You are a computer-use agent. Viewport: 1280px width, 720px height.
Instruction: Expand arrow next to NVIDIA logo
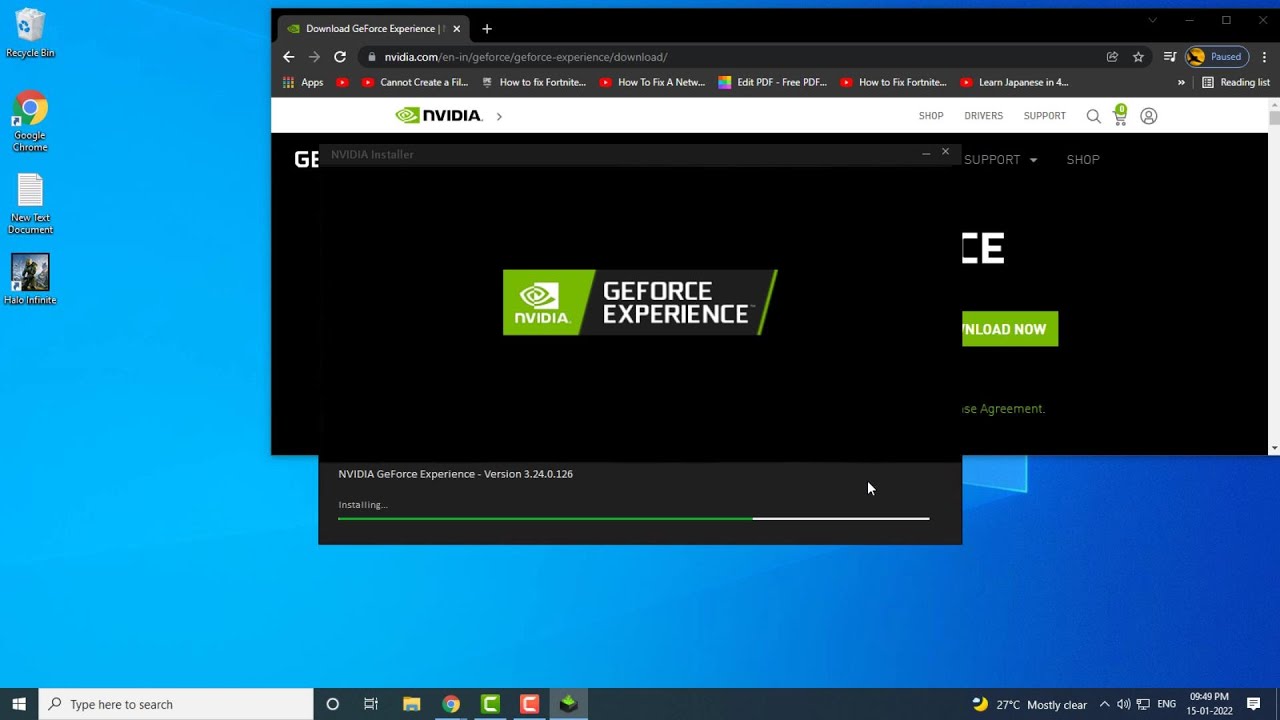point(499,116)
